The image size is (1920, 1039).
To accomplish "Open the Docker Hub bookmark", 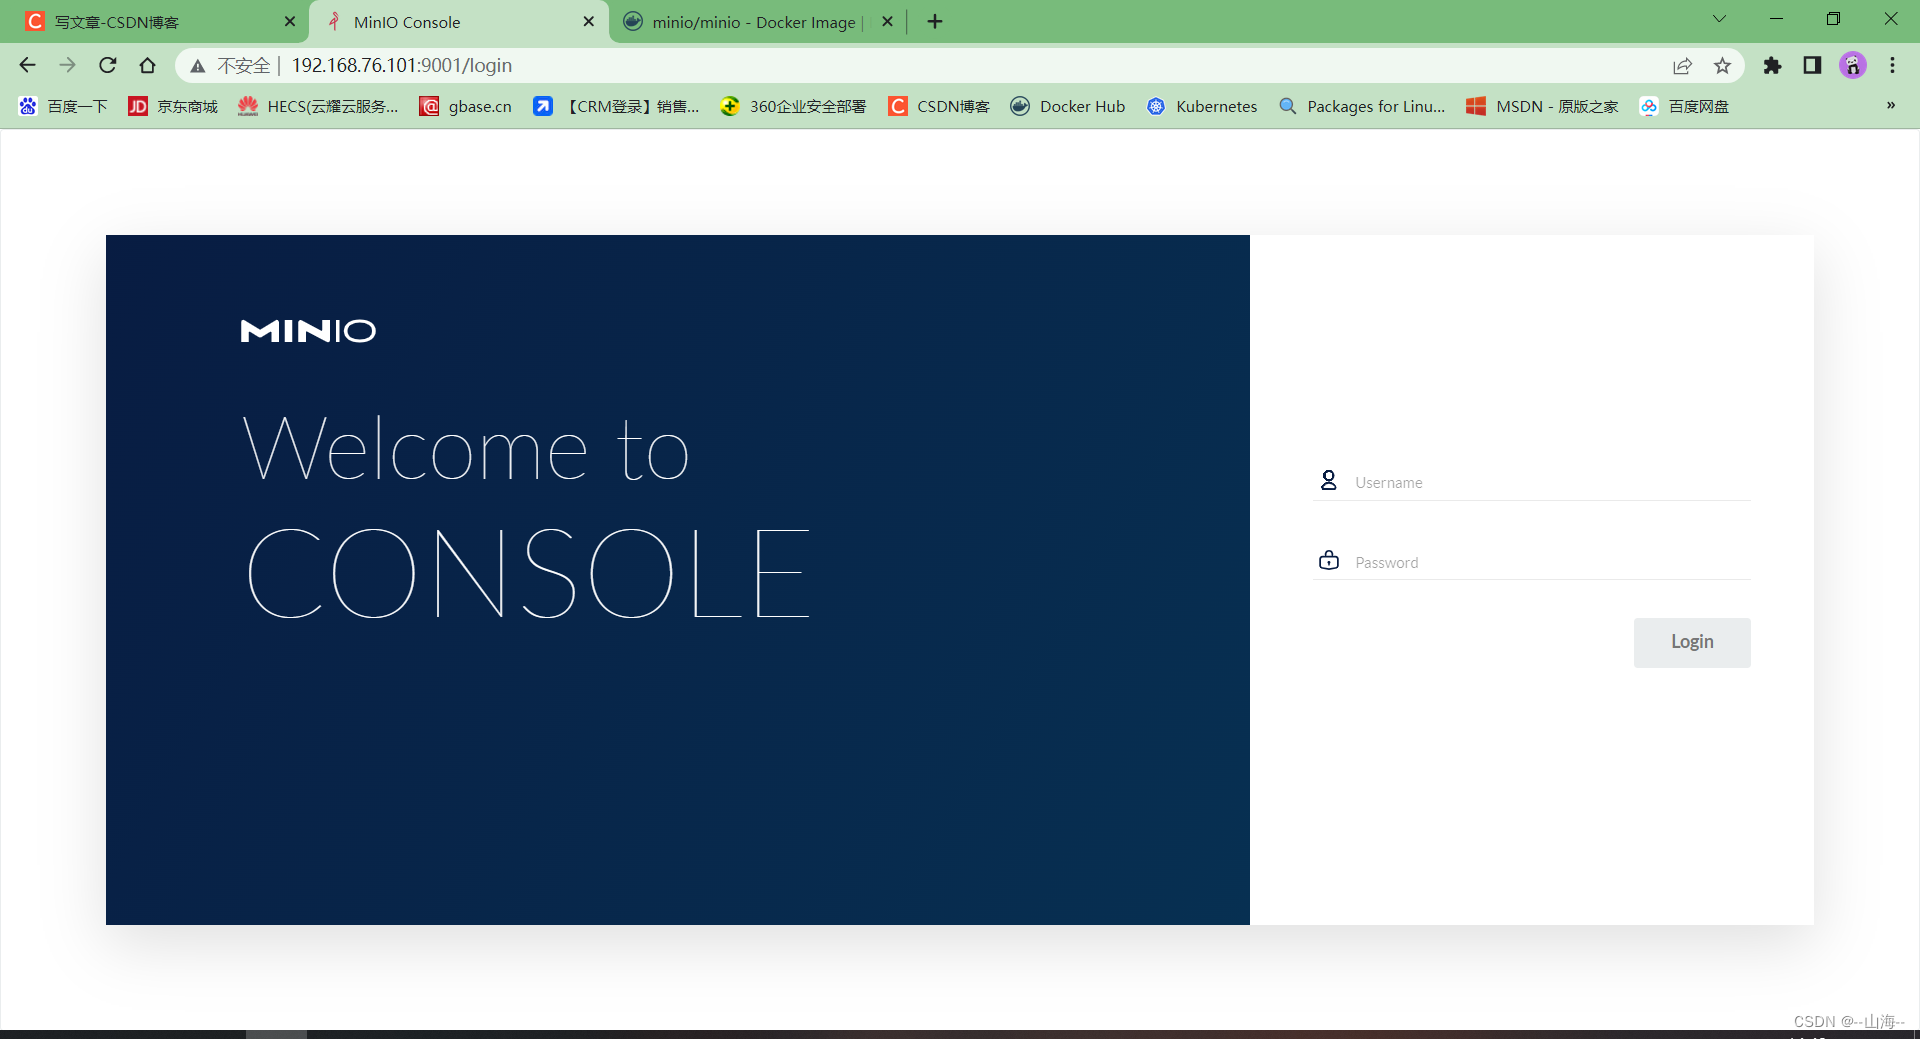I will coord(1068,106).
